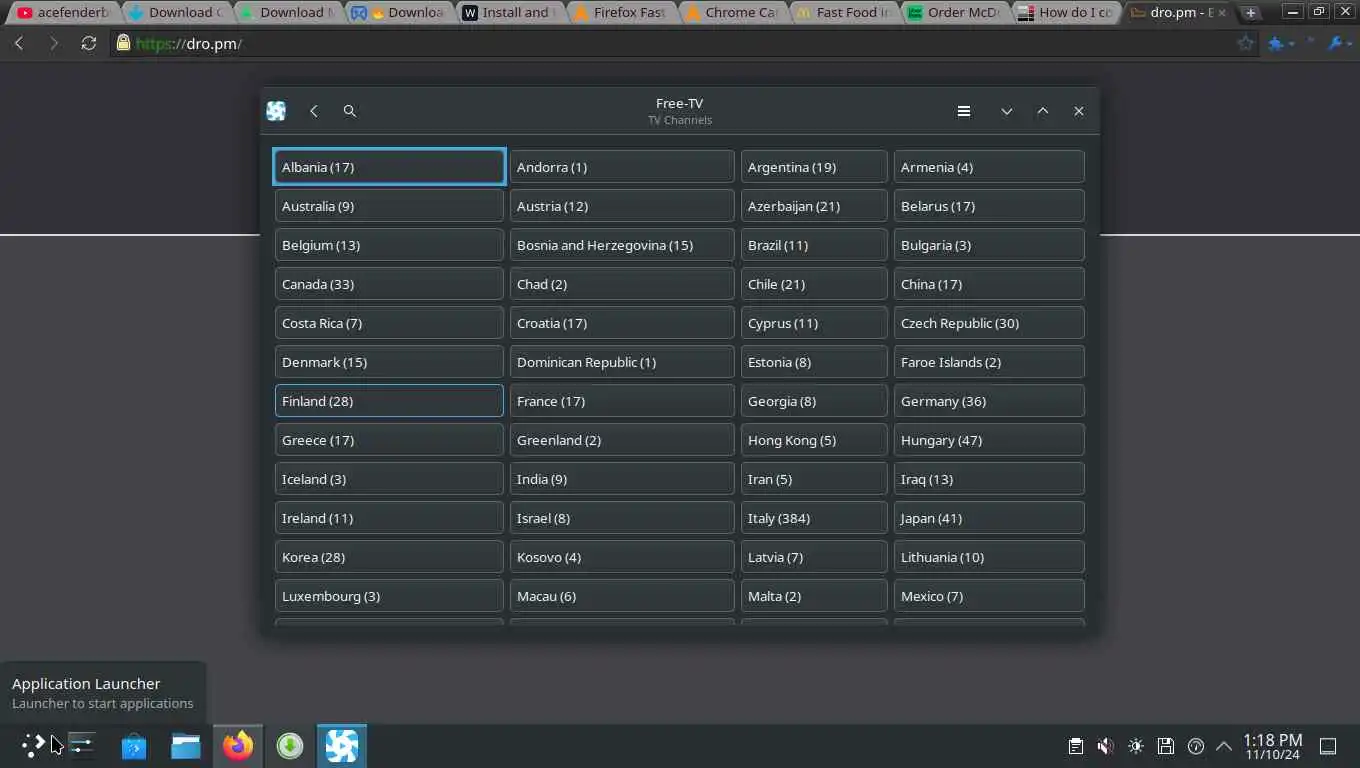Screen dimensions: 1360x768
Task: Switch to the acefenderb YouTube tab
Action: (x=63, y=13)
